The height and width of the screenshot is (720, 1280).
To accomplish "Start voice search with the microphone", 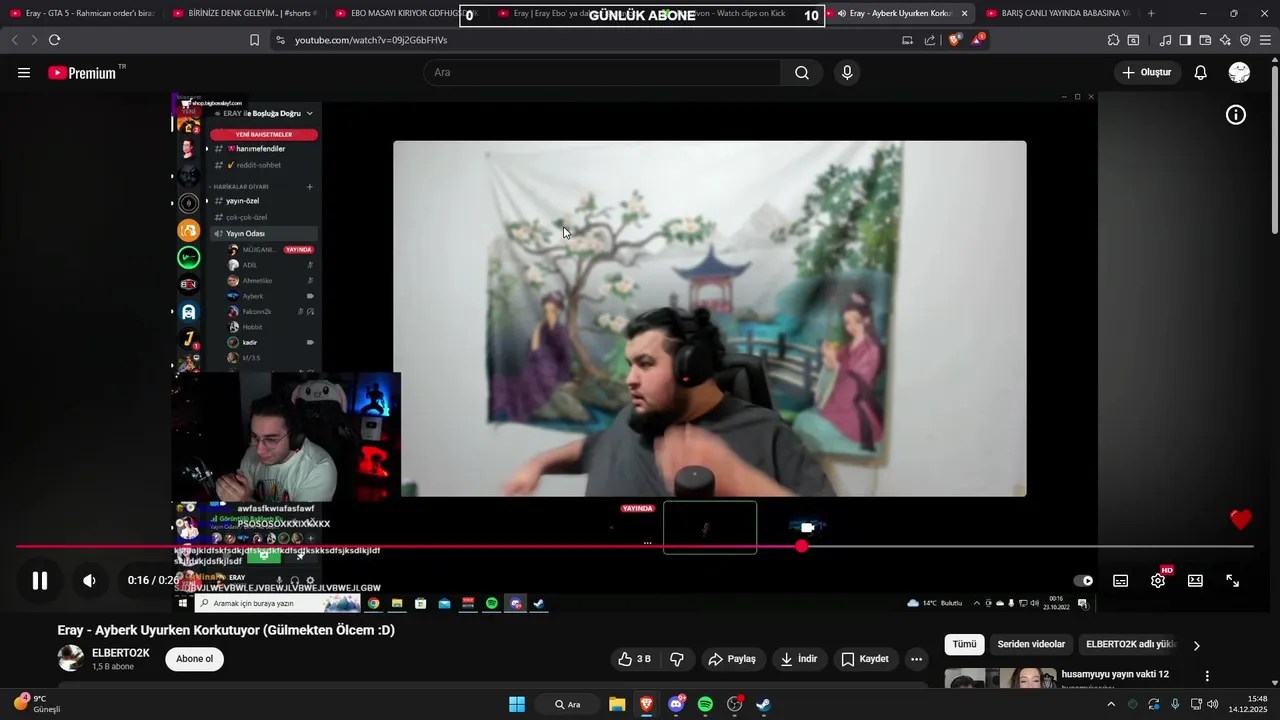I will [847, 73].
